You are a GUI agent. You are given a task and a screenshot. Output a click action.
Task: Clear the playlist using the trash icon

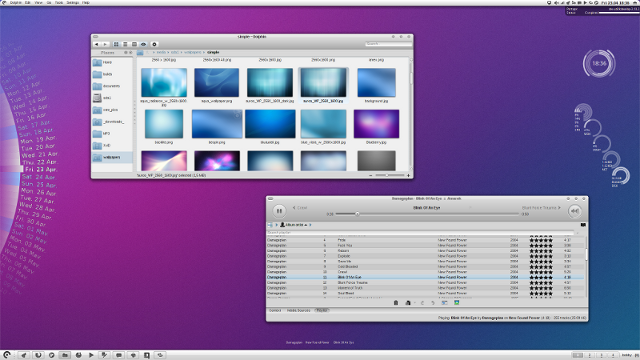click(x=396, y=303)
